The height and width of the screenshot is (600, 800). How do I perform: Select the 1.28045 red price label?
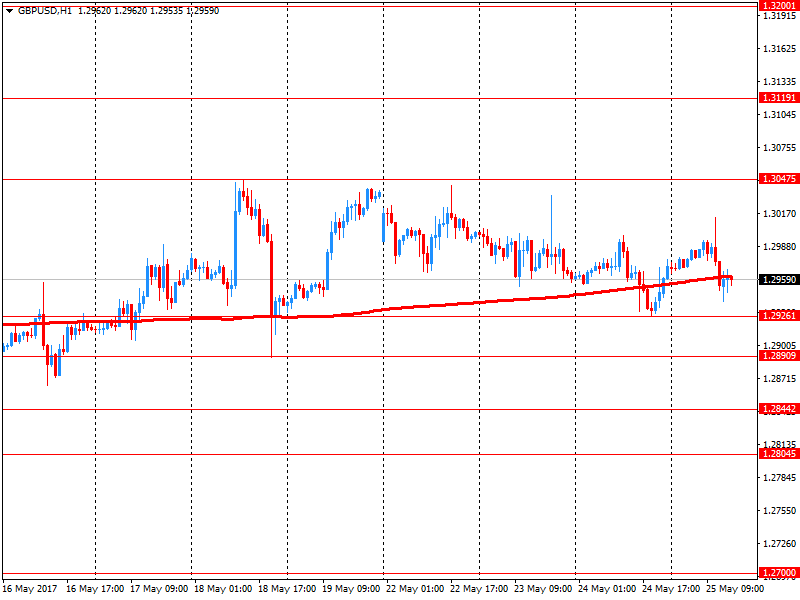click(x=779, y=454)
